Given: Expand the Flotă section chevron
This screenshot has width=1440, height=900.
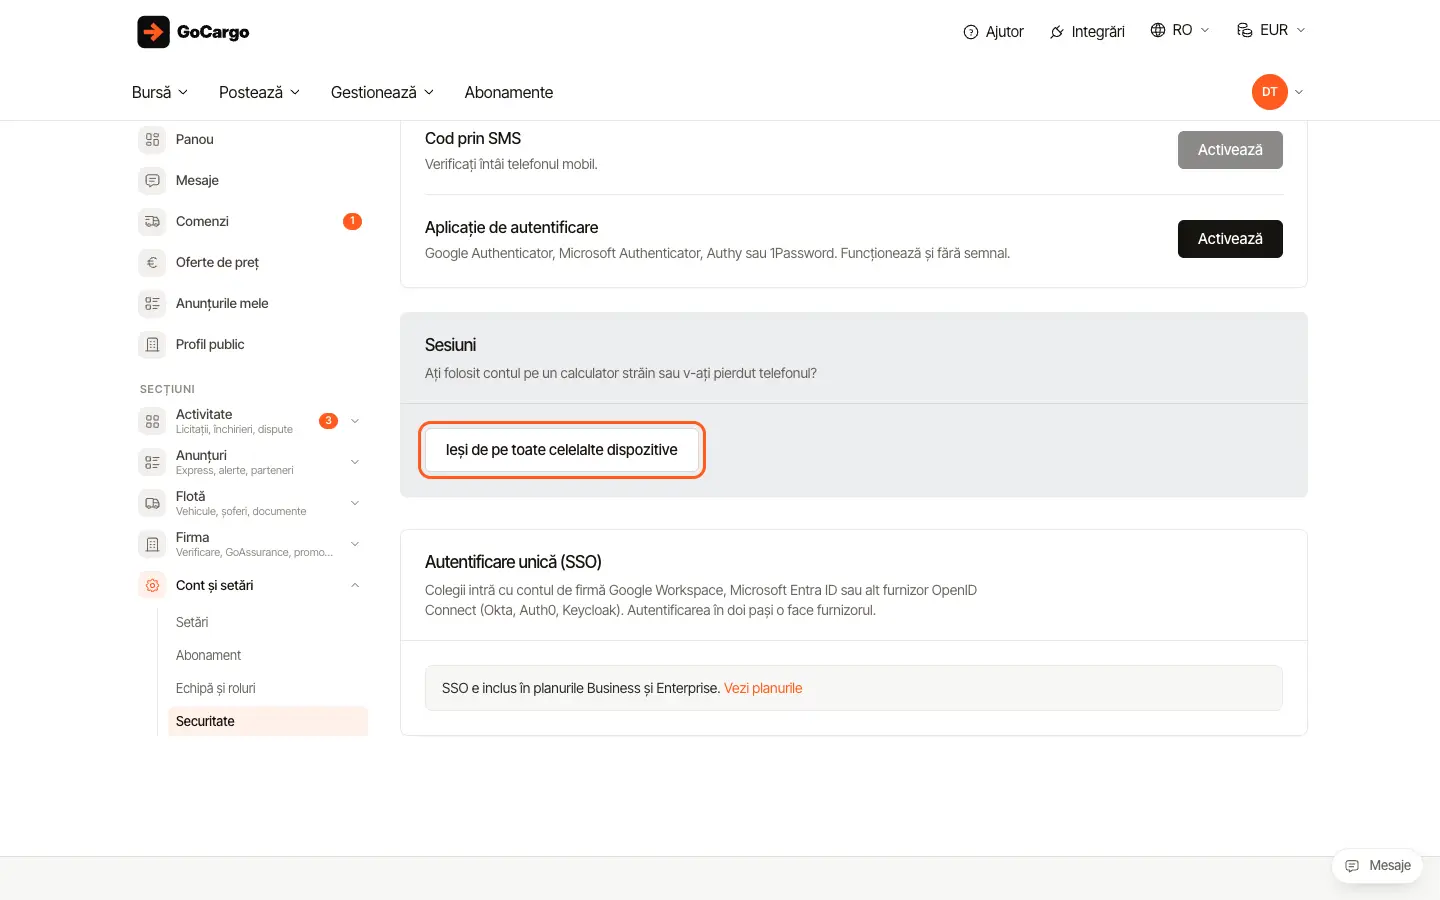Looking at the screenshot, I should pos(355,503).
